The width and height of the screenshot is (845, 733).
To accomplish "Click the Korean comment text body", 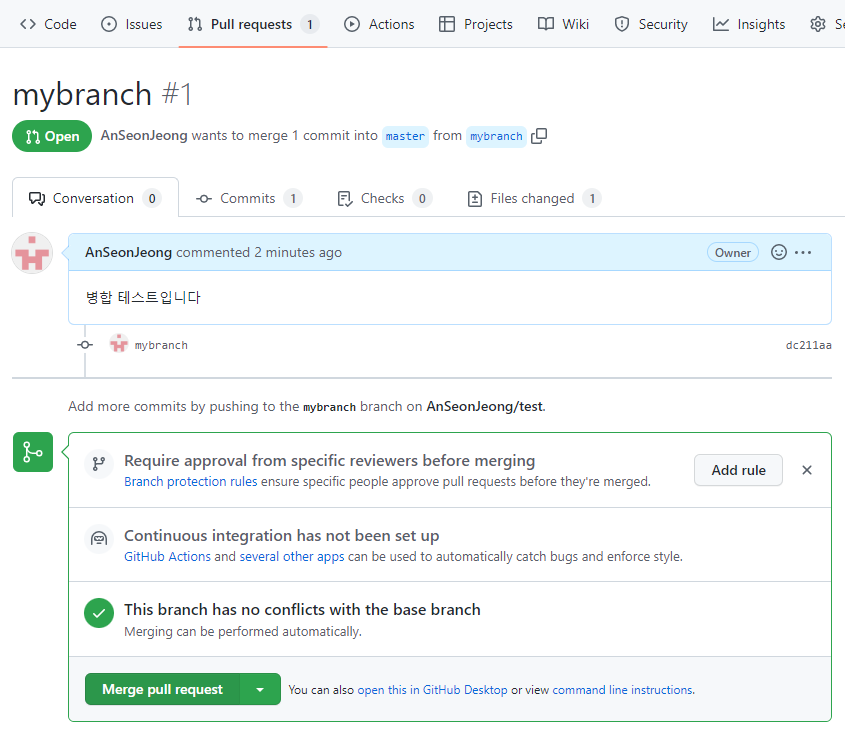I will click(143, 297).
